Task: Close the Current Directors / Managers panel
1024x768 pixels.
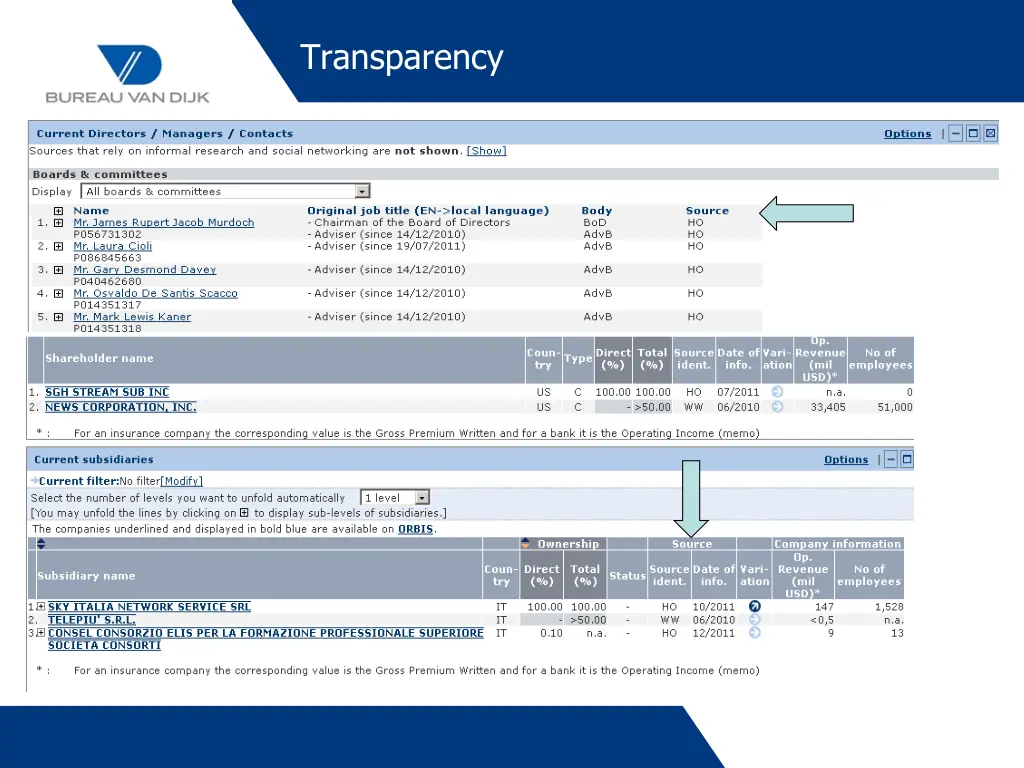Action: pyautogui.click(x=991, y=133)
